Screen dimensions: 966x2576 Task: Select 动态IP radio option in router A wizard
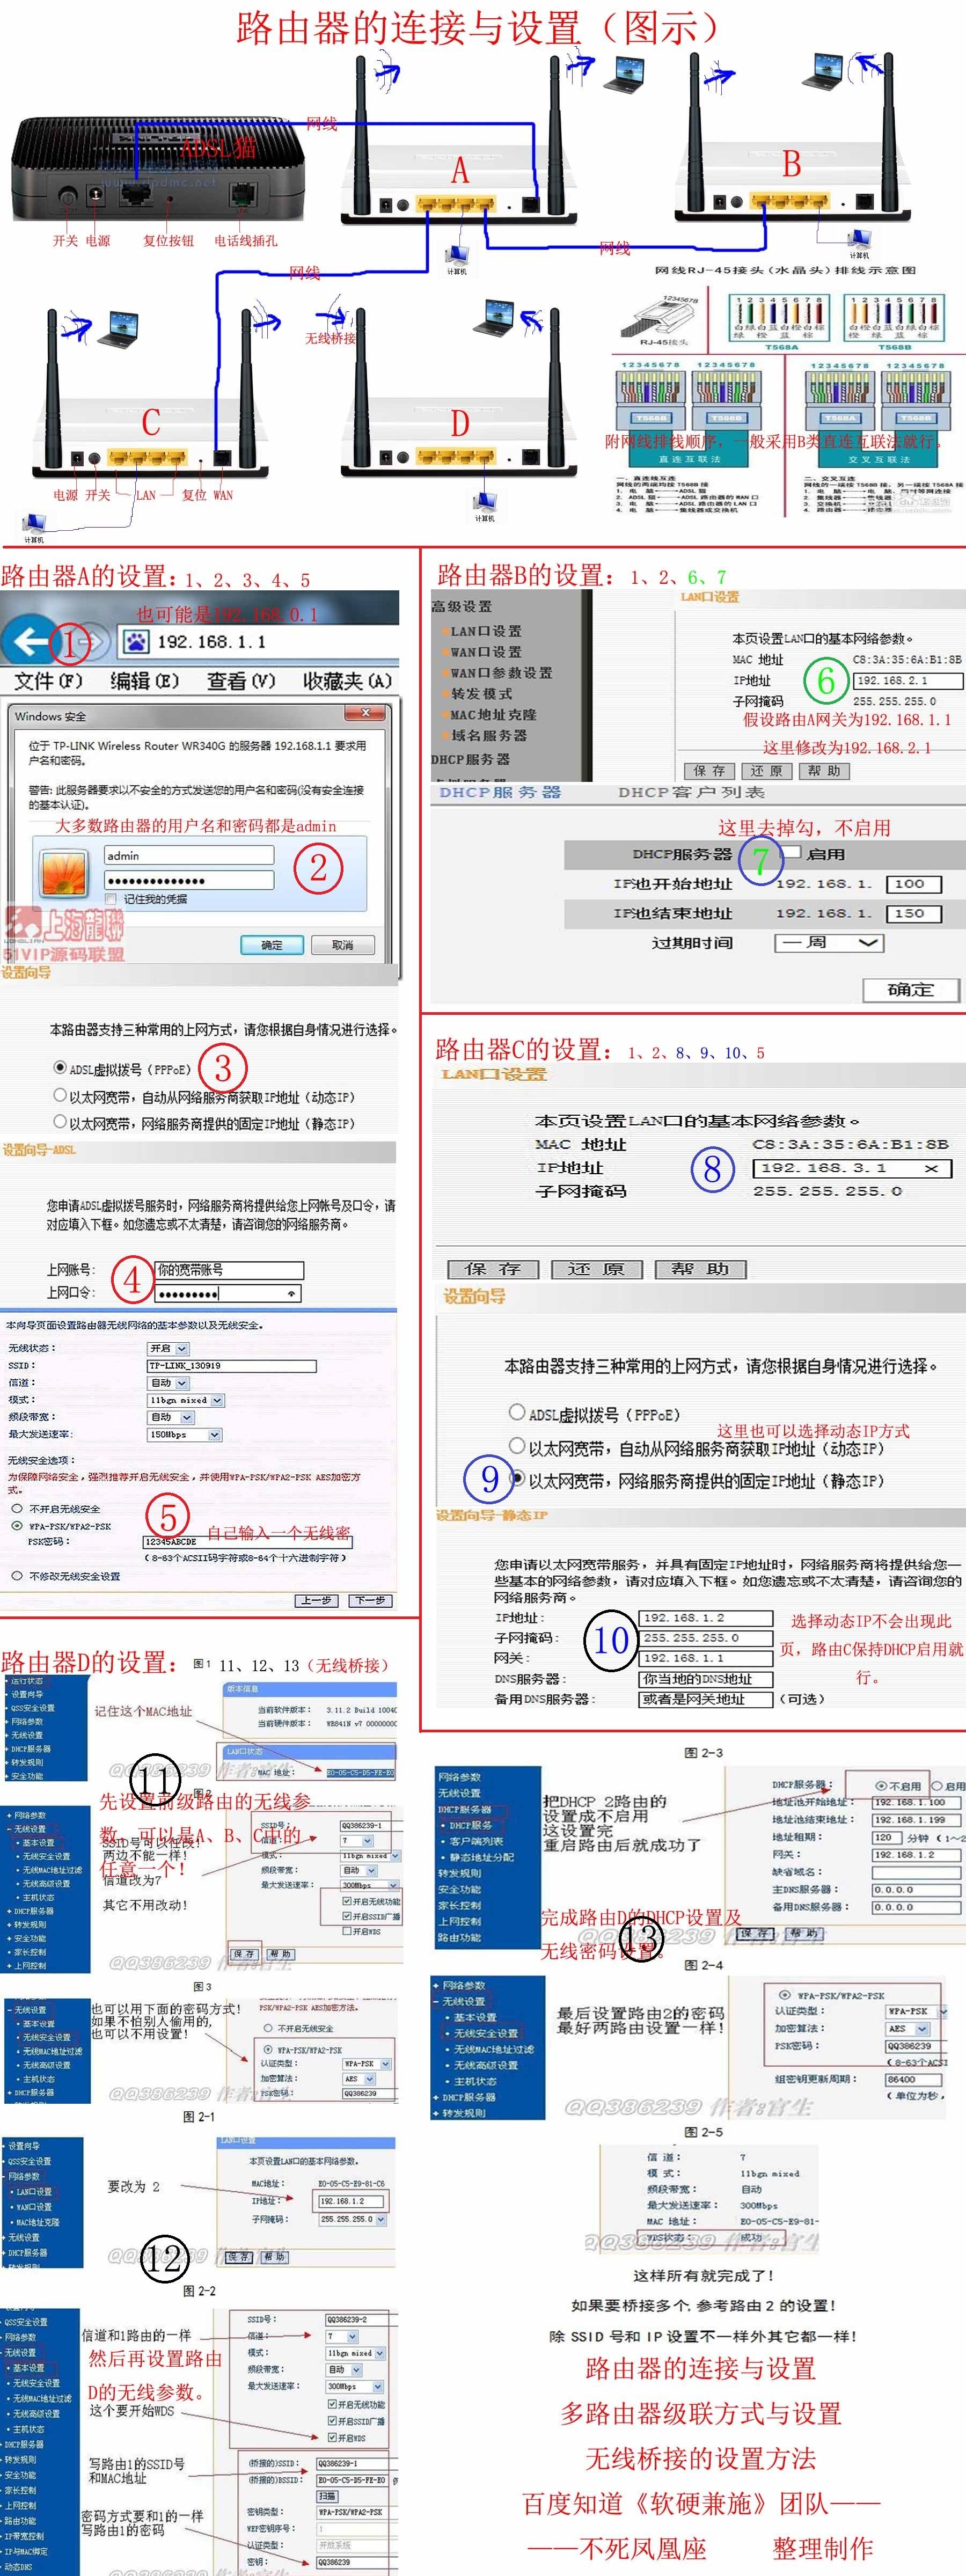tap(60, 1095)
